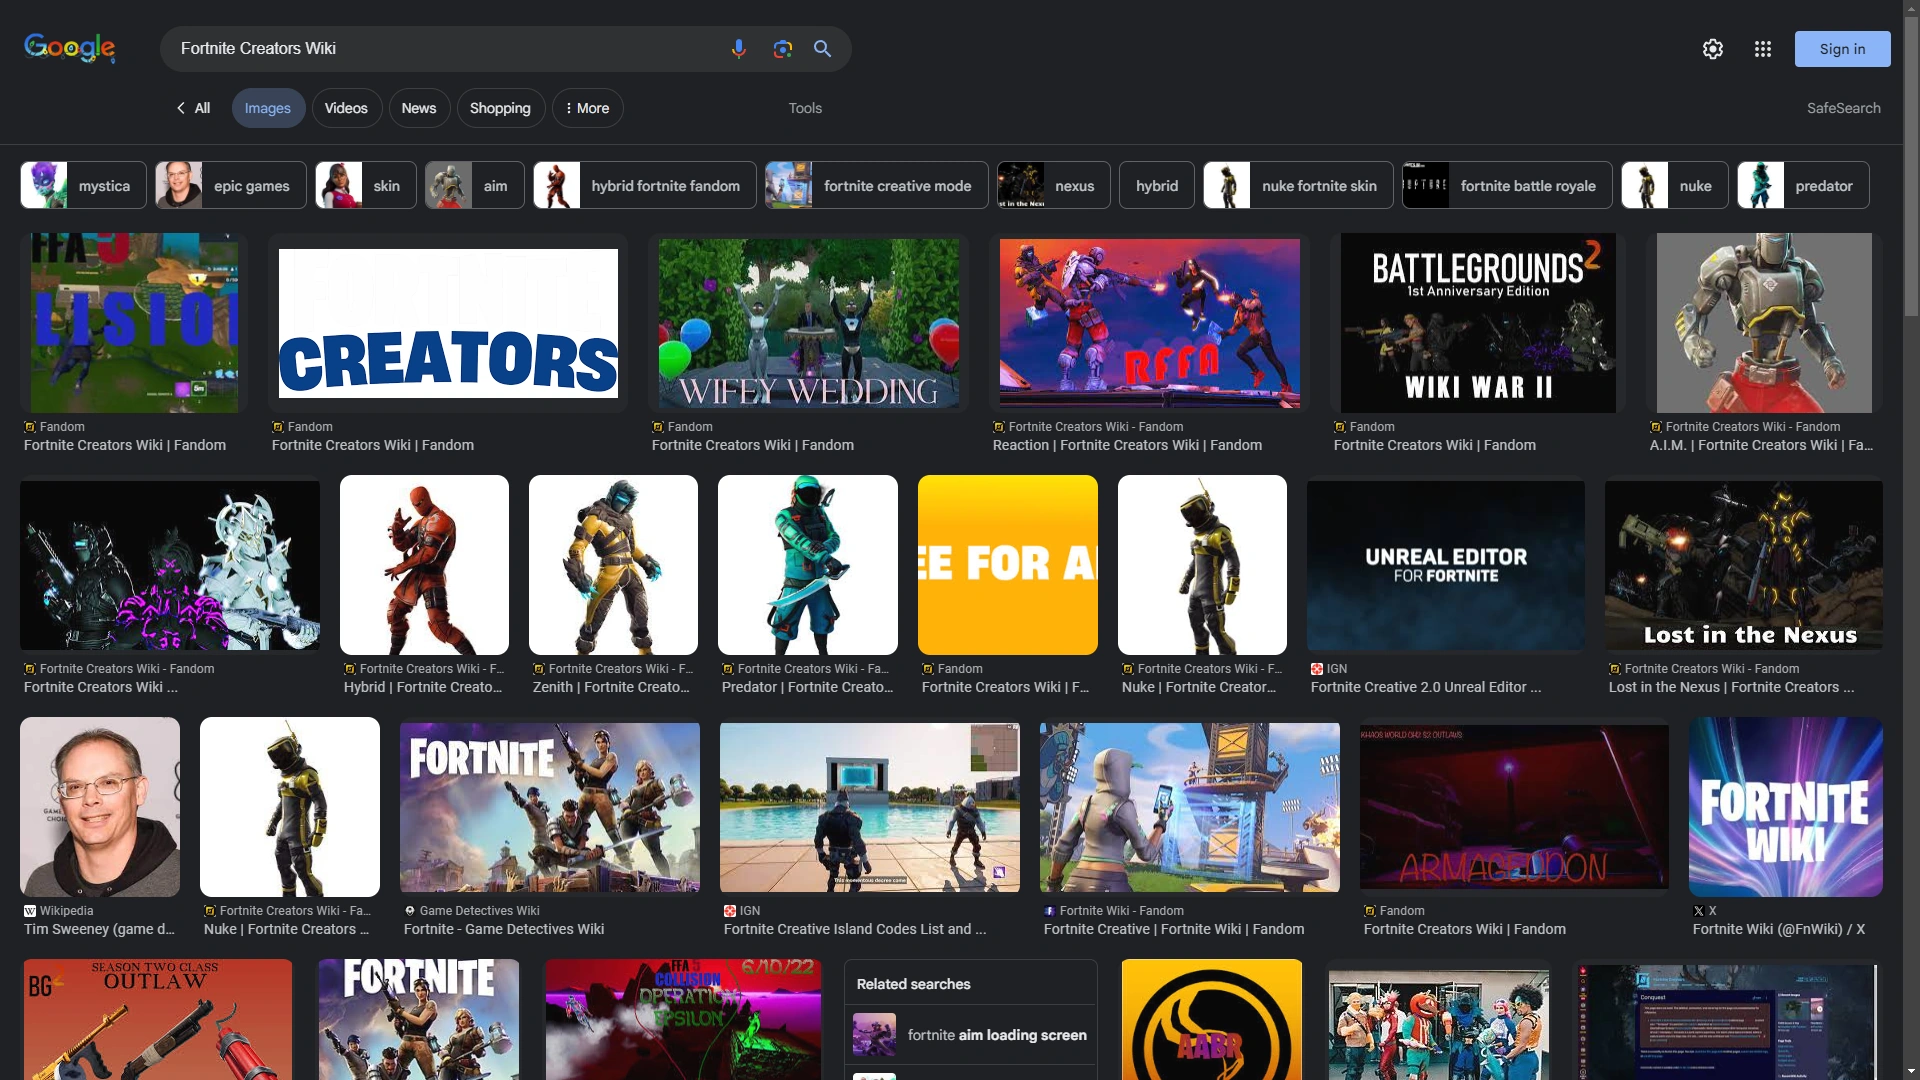The height and width of the screenshot is (1080, 1920).
Task: Open Google apps grid launcher
Action: pos(1762,49)
